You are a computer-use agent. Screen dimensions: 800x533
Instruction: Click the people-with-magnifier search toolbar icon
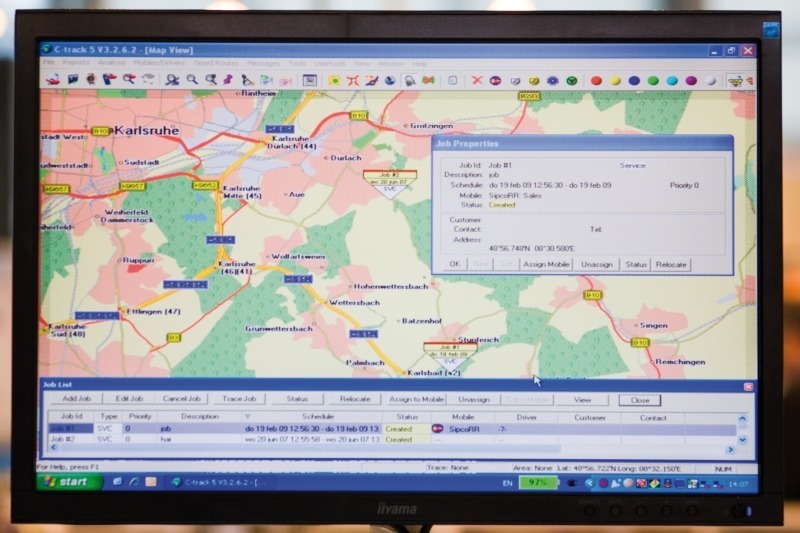[x=172, y=80]
